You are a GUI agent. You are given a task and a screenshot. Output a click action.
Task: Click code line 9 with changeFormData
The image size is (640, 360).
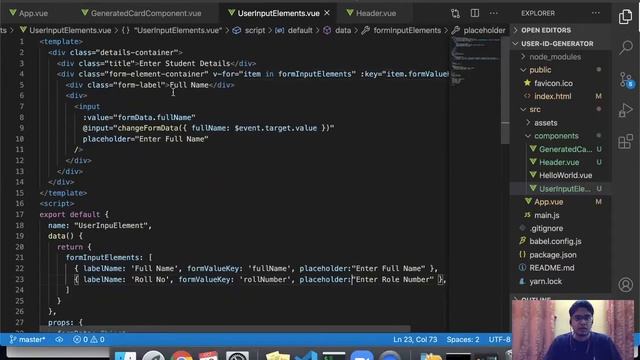click(x=208, y=128)
